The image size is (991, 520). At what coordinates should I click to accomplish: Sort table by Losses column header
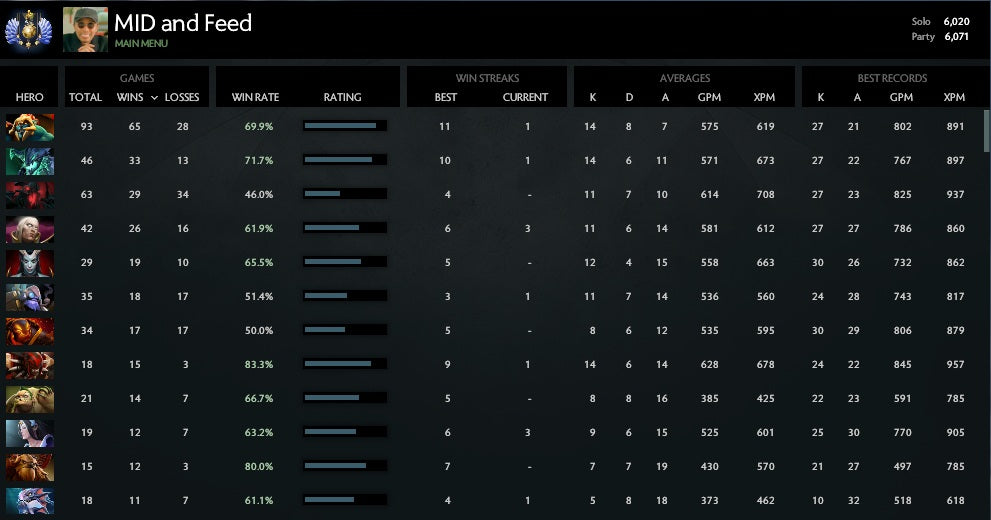pyautogui.click(x=182, y=98)
